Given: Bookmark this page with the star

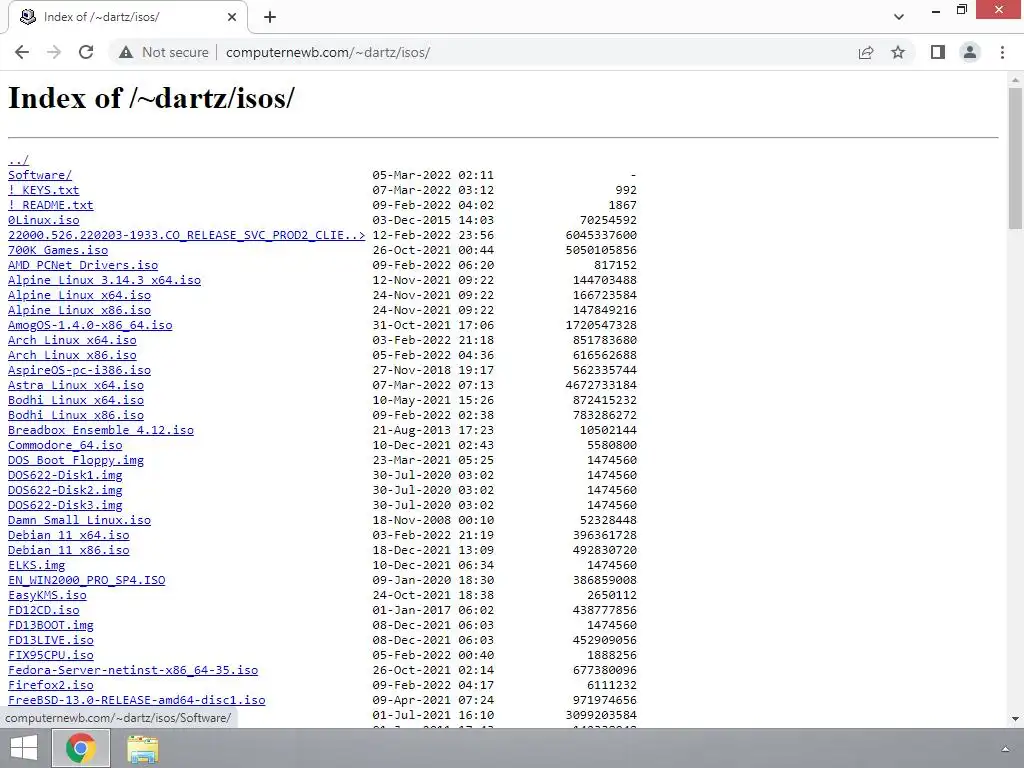Looking at the screenshot, I should (898, 52).
